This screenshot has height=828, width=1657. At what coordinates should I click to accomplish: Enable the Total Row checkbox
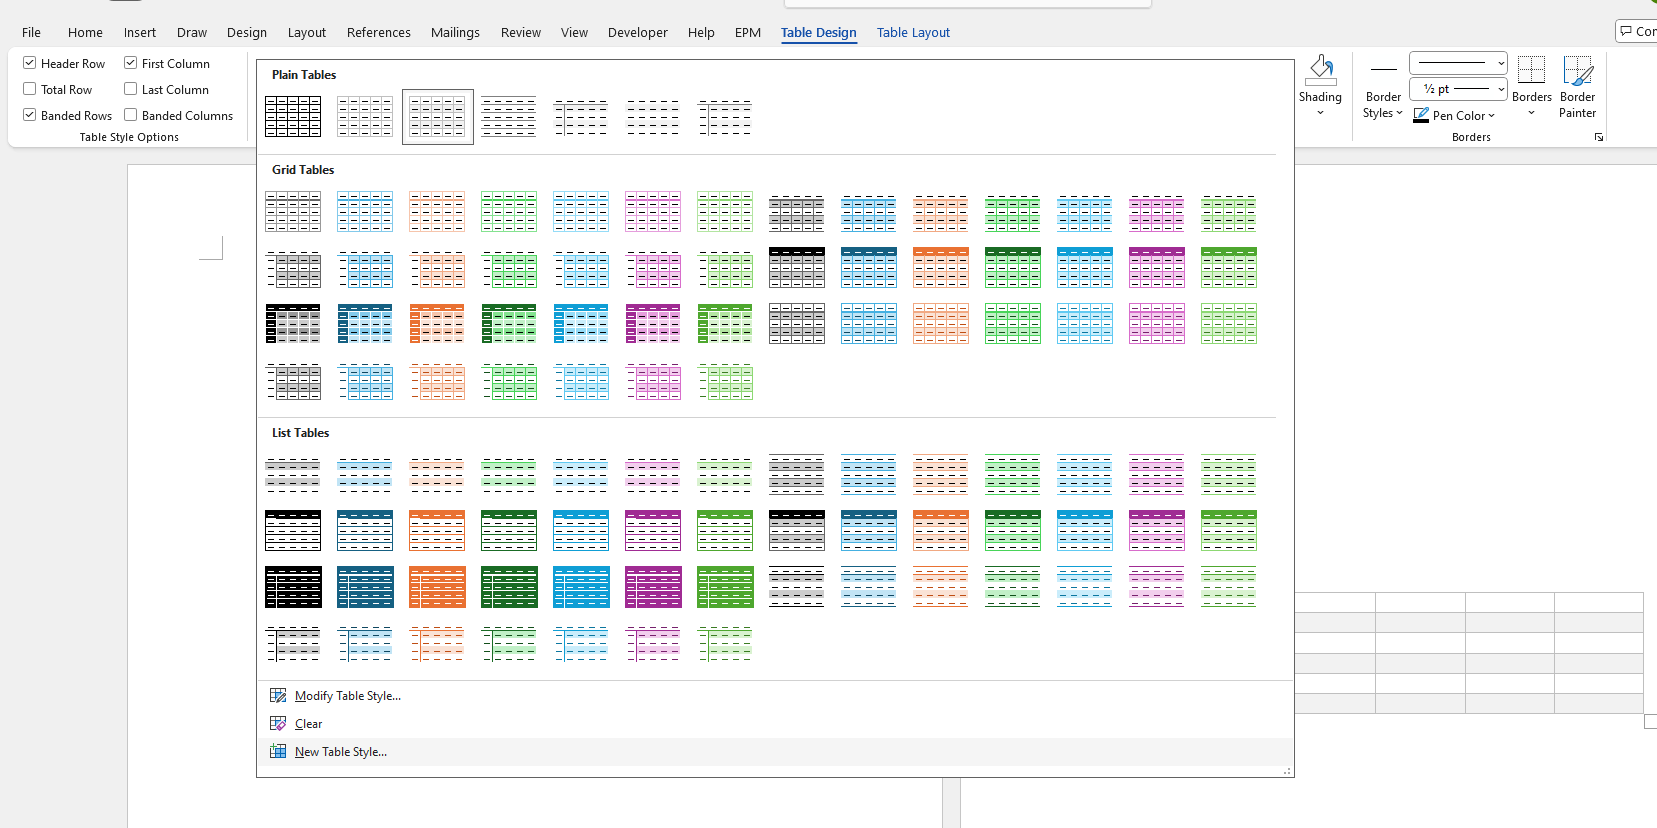(x=30, y=89)
